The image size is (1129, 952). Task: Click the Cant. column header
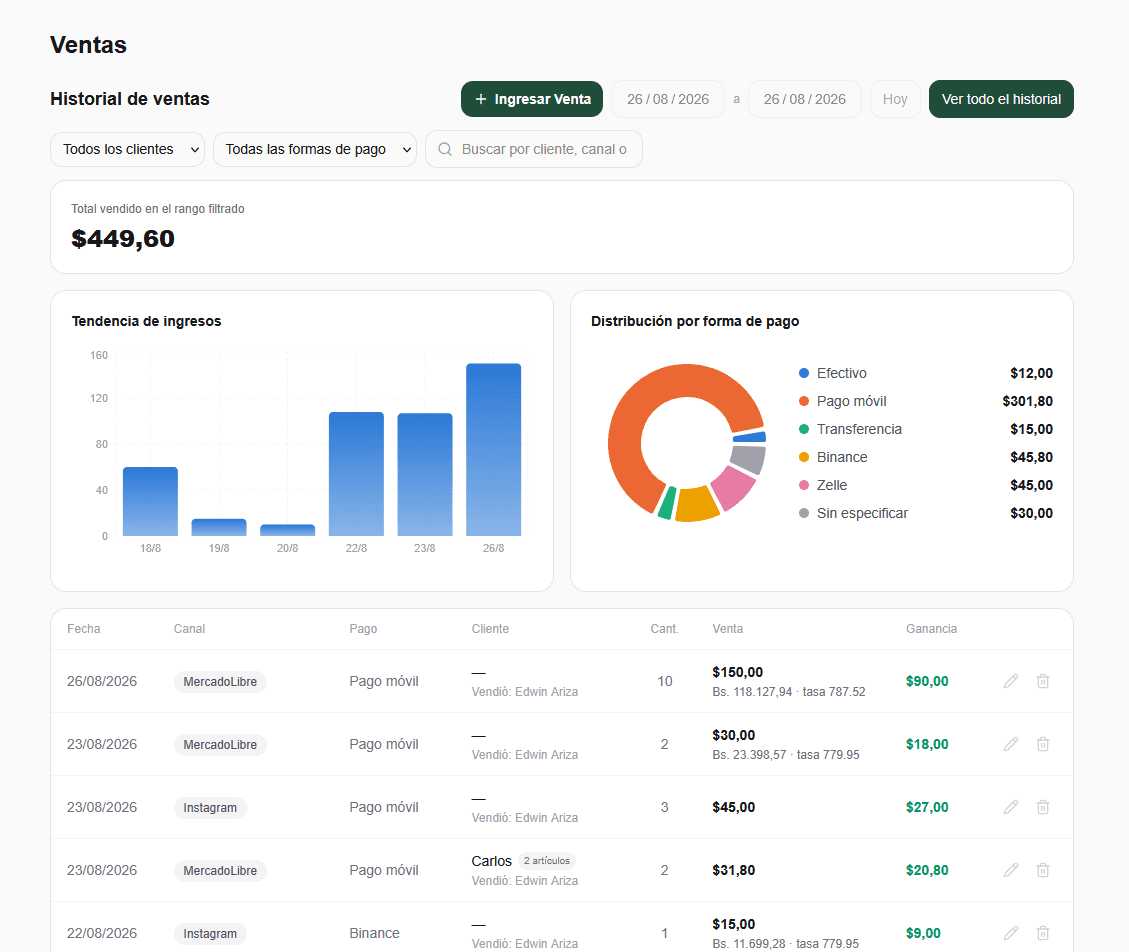665,629
